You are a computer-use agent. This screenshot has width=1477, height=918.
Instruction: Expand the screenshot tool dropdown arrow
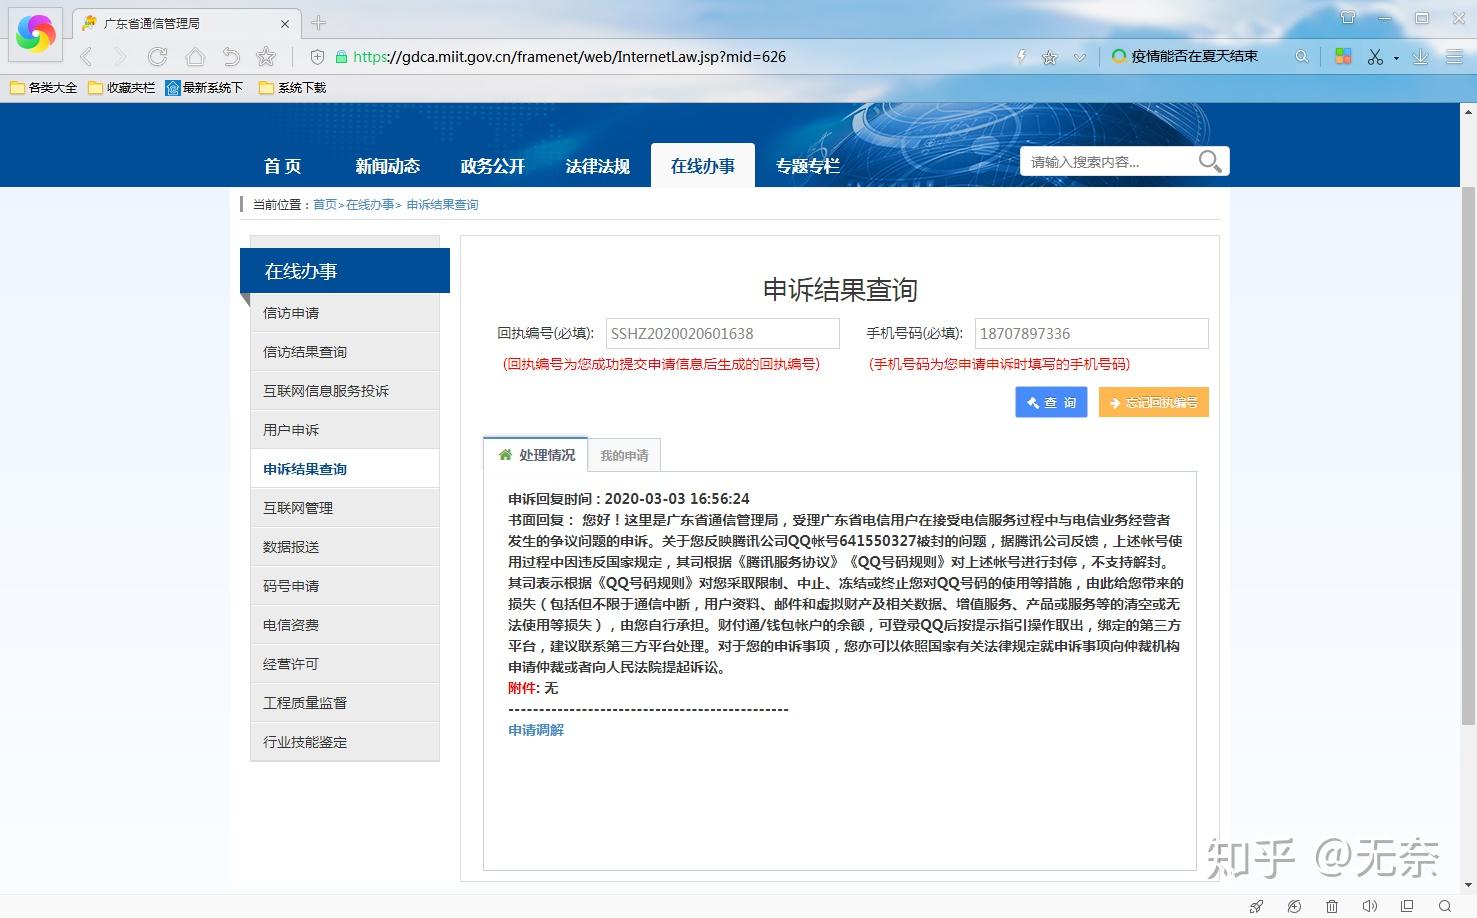pyautogui.click(x=1396, y=58)
